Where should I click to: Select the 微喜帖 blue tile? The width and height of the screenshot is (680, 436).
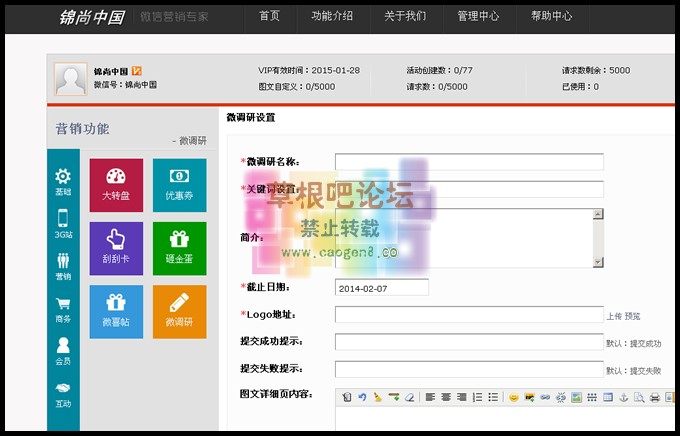[x=116, y=312]
